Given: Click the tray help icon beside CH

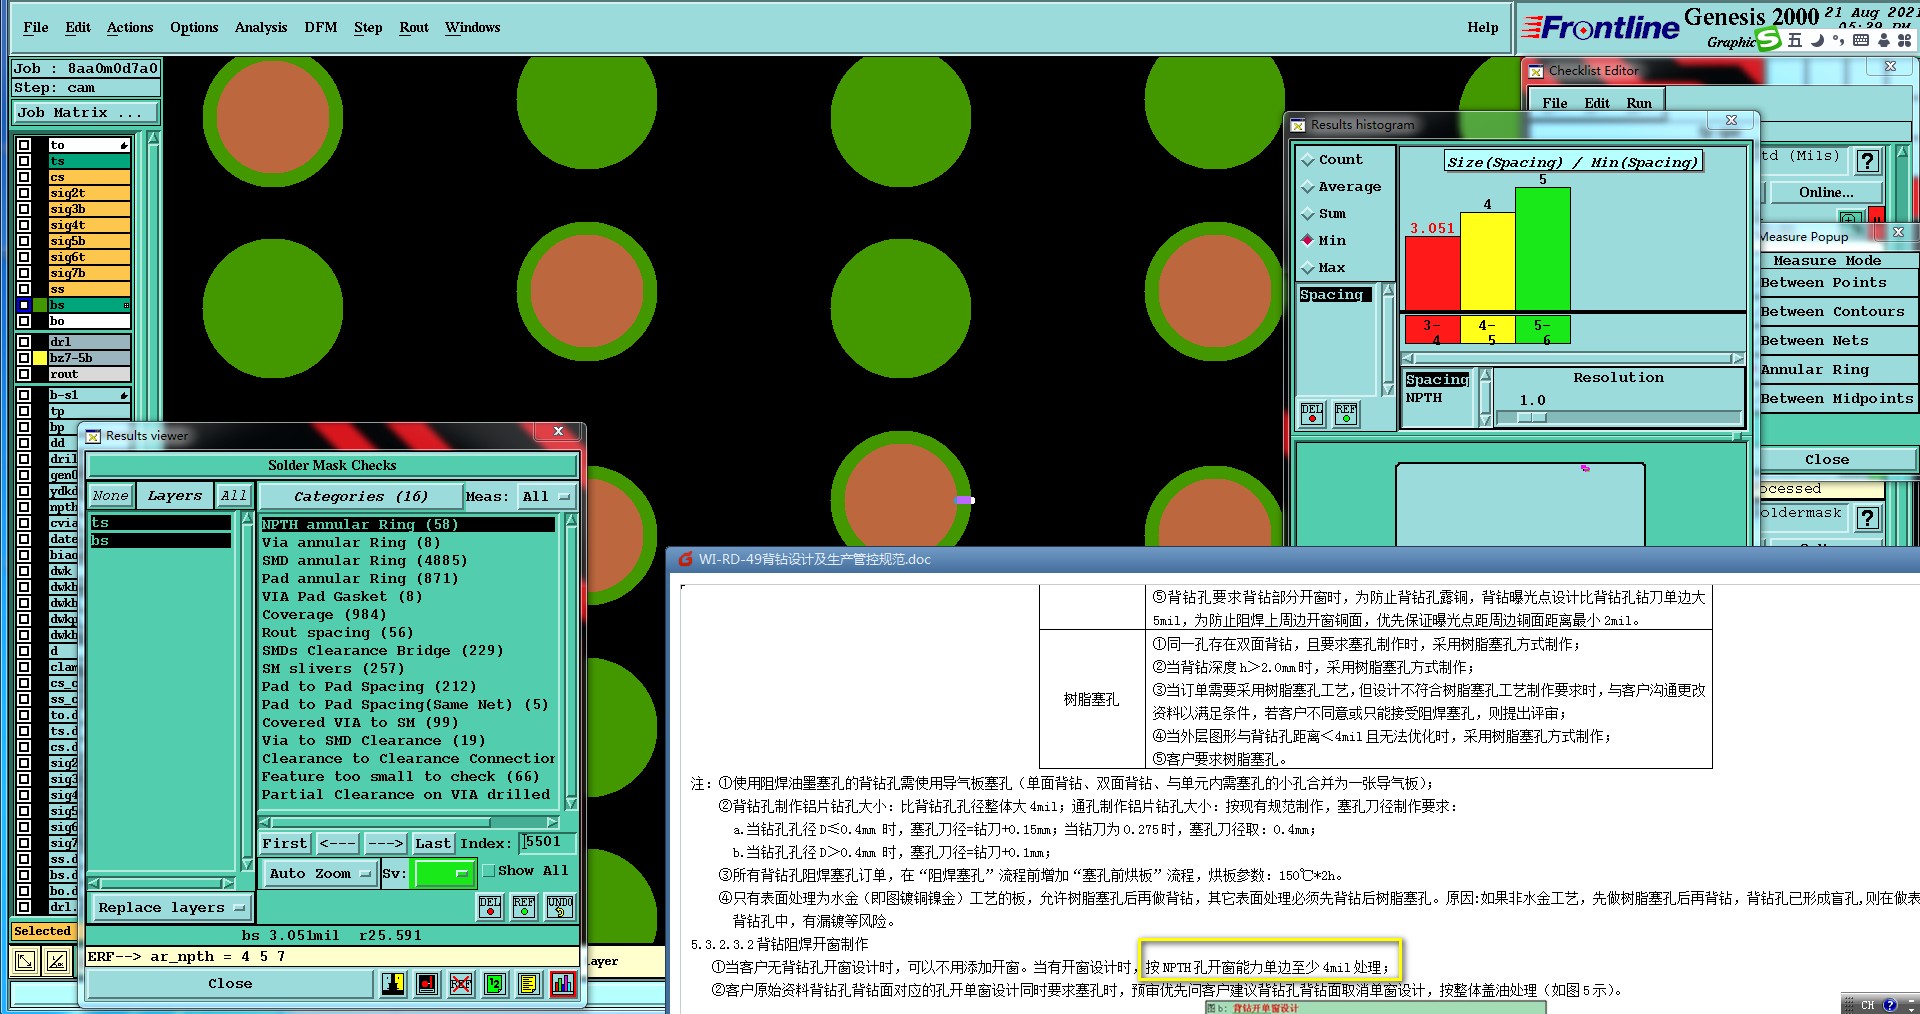Looking at the screenshot, I should tap(1890, 1005).
